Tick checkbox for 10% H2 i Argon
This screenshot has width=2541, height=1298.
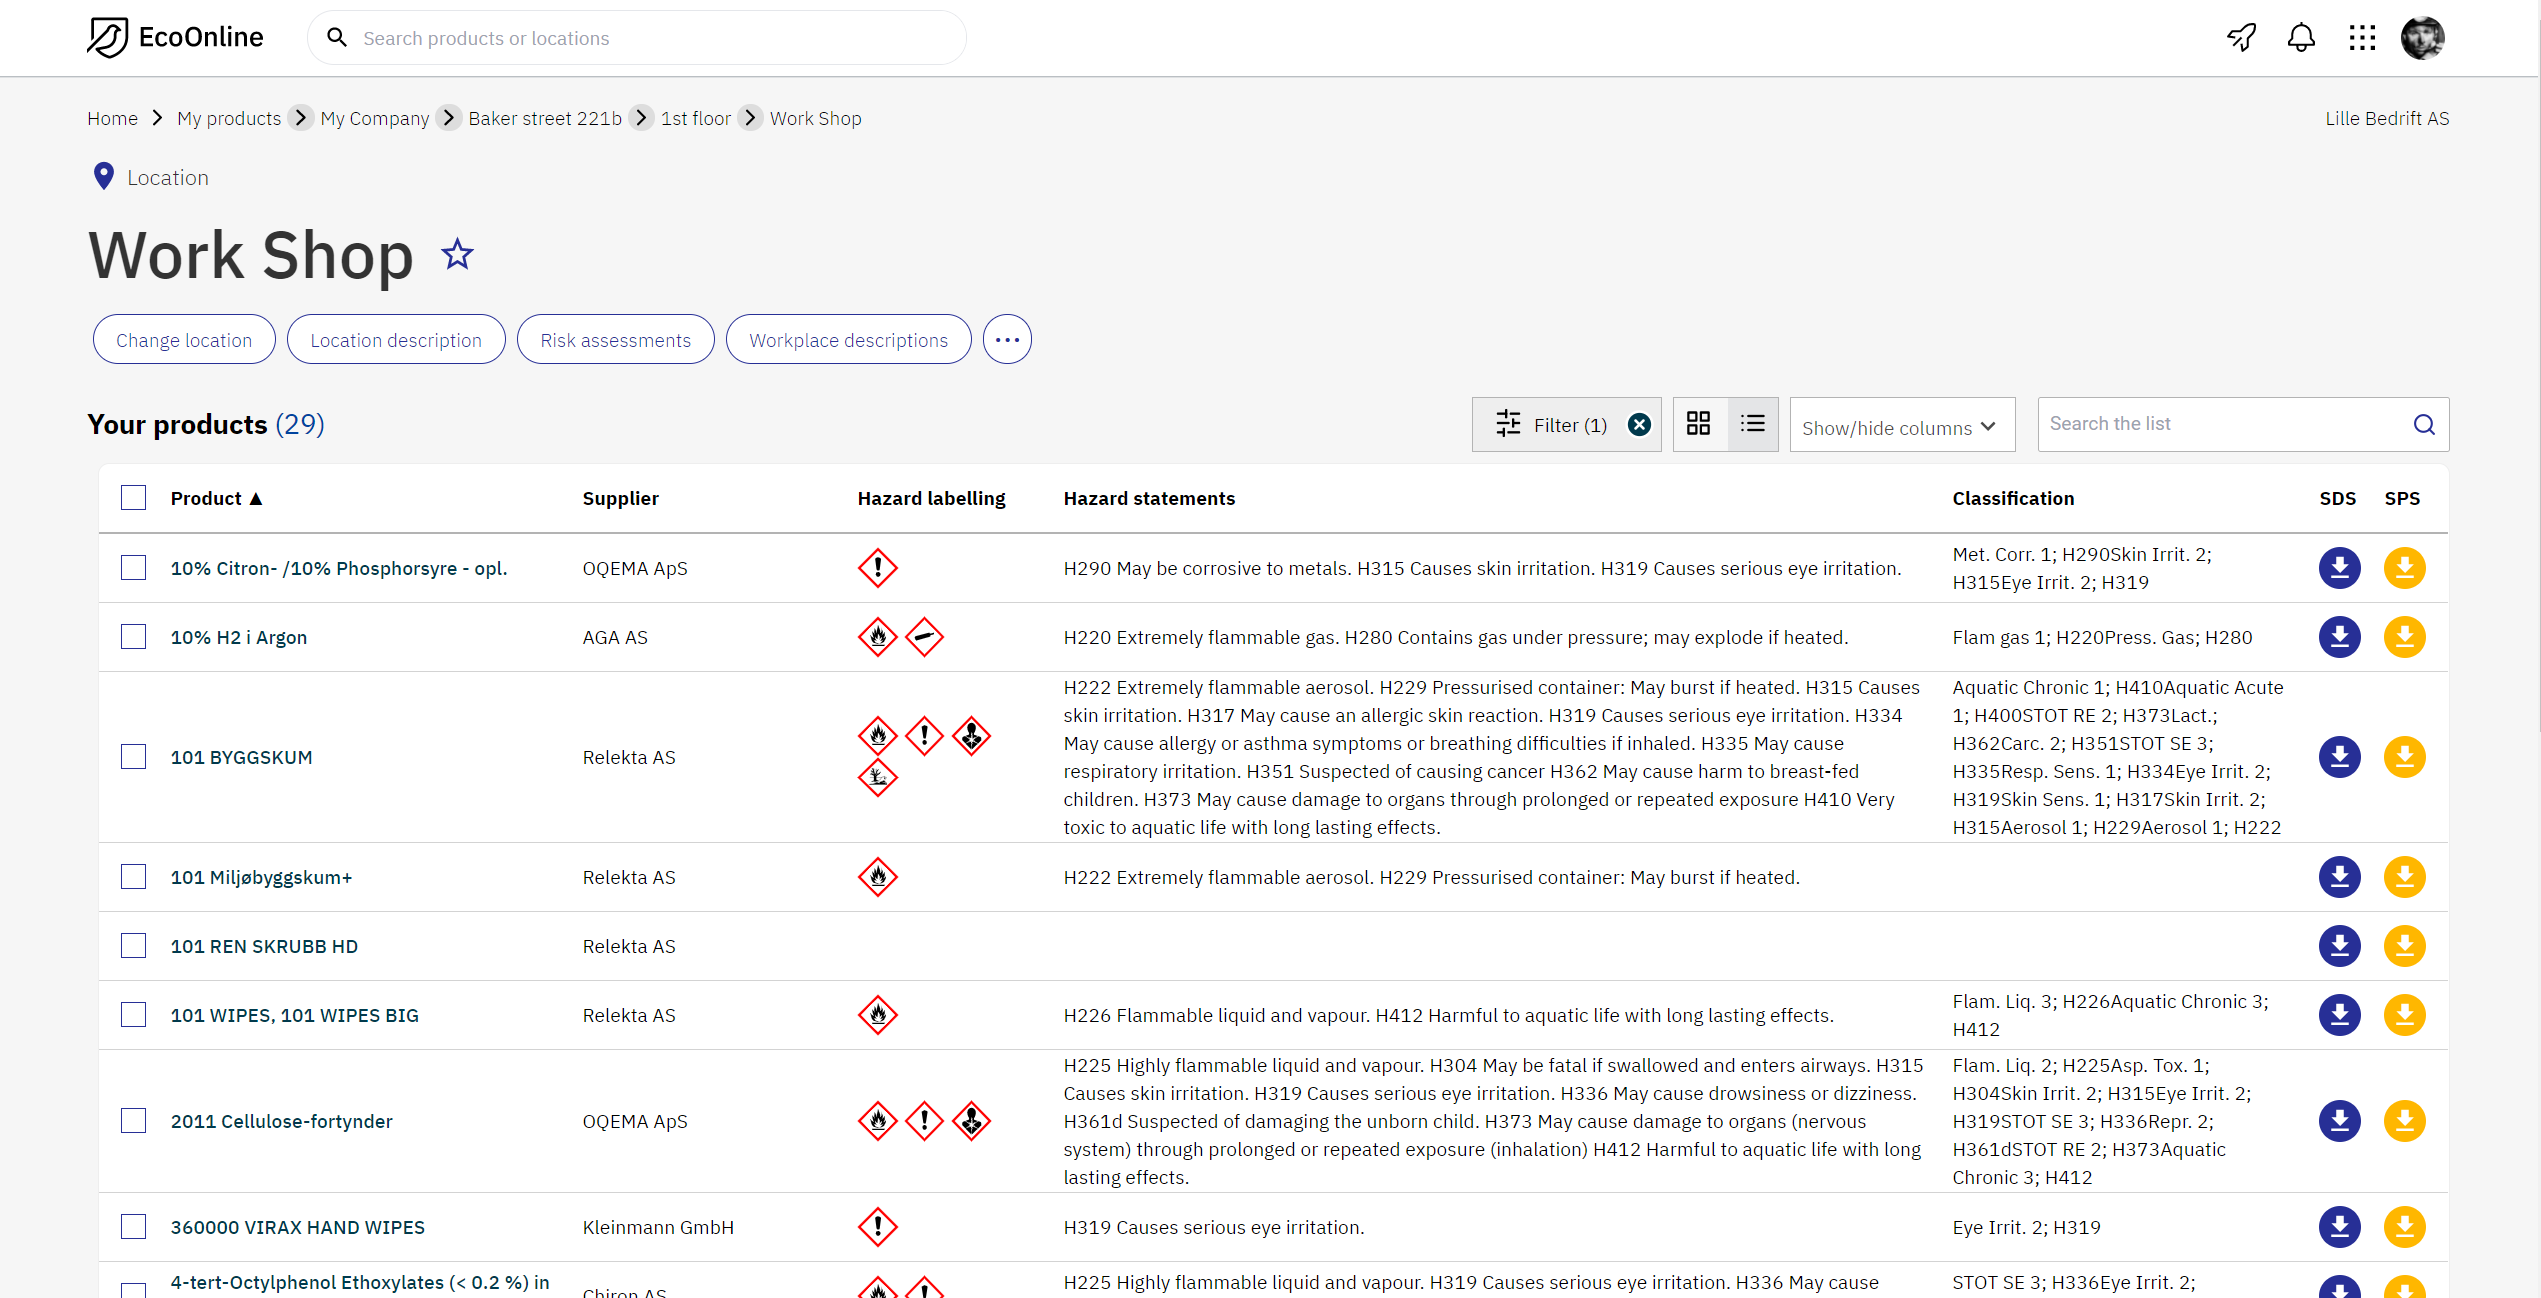pos(133,637)
